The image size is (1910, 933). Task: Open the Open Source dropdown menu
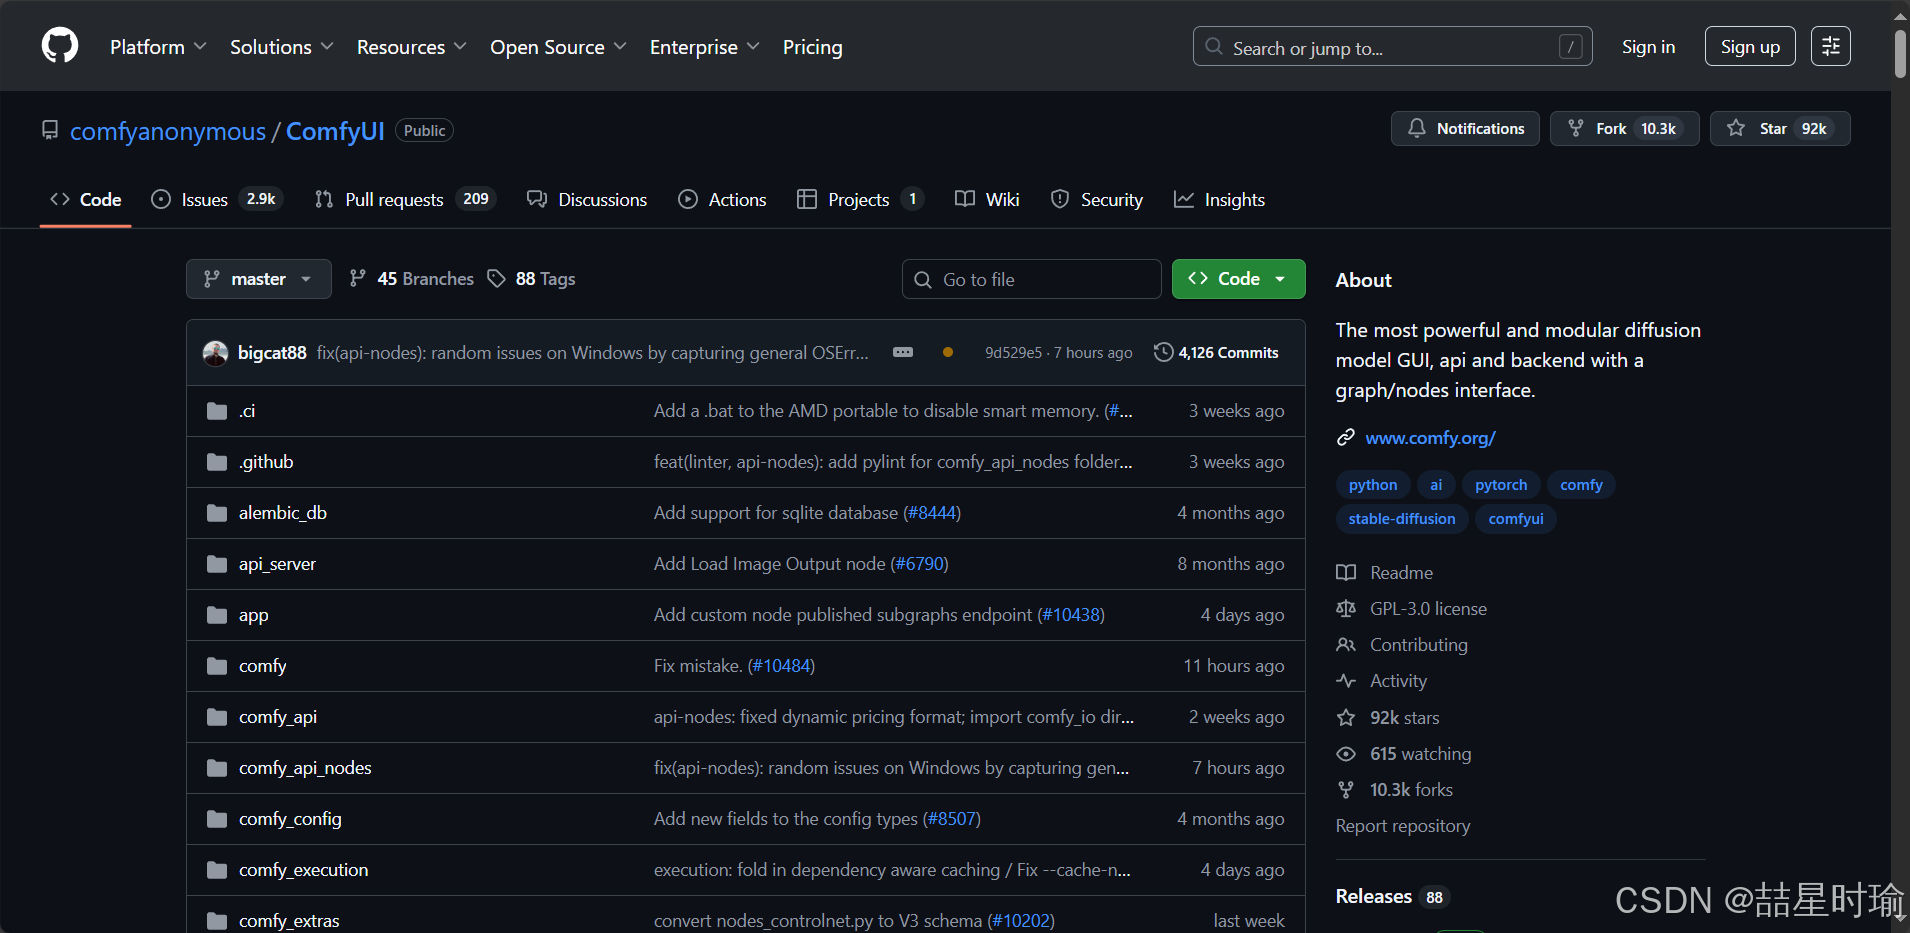coord(558,47)
